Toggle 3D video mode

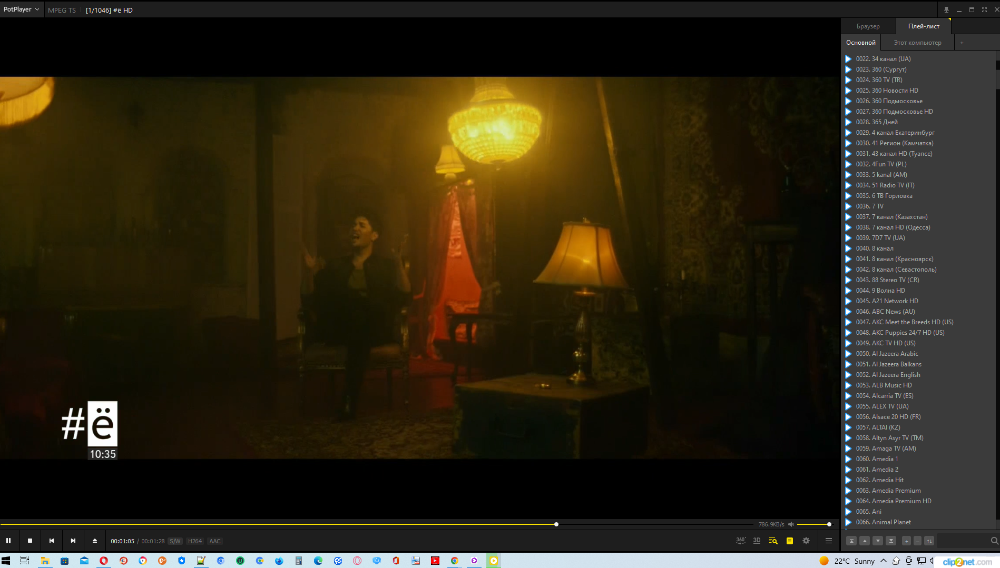click(x=756, y=541)
